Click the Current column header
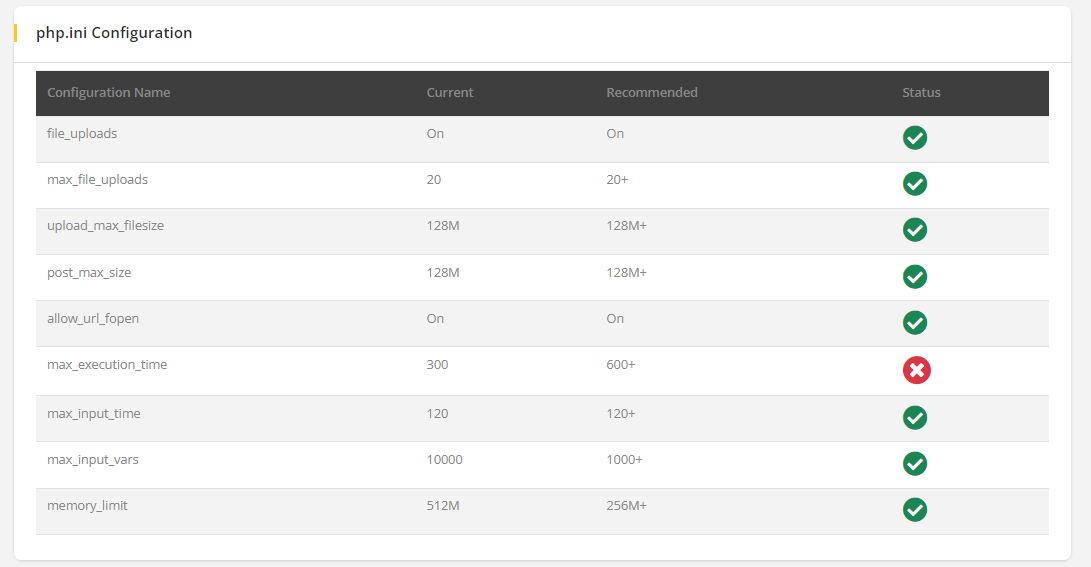The image size is (1091, 567). [x=450, y=93]
